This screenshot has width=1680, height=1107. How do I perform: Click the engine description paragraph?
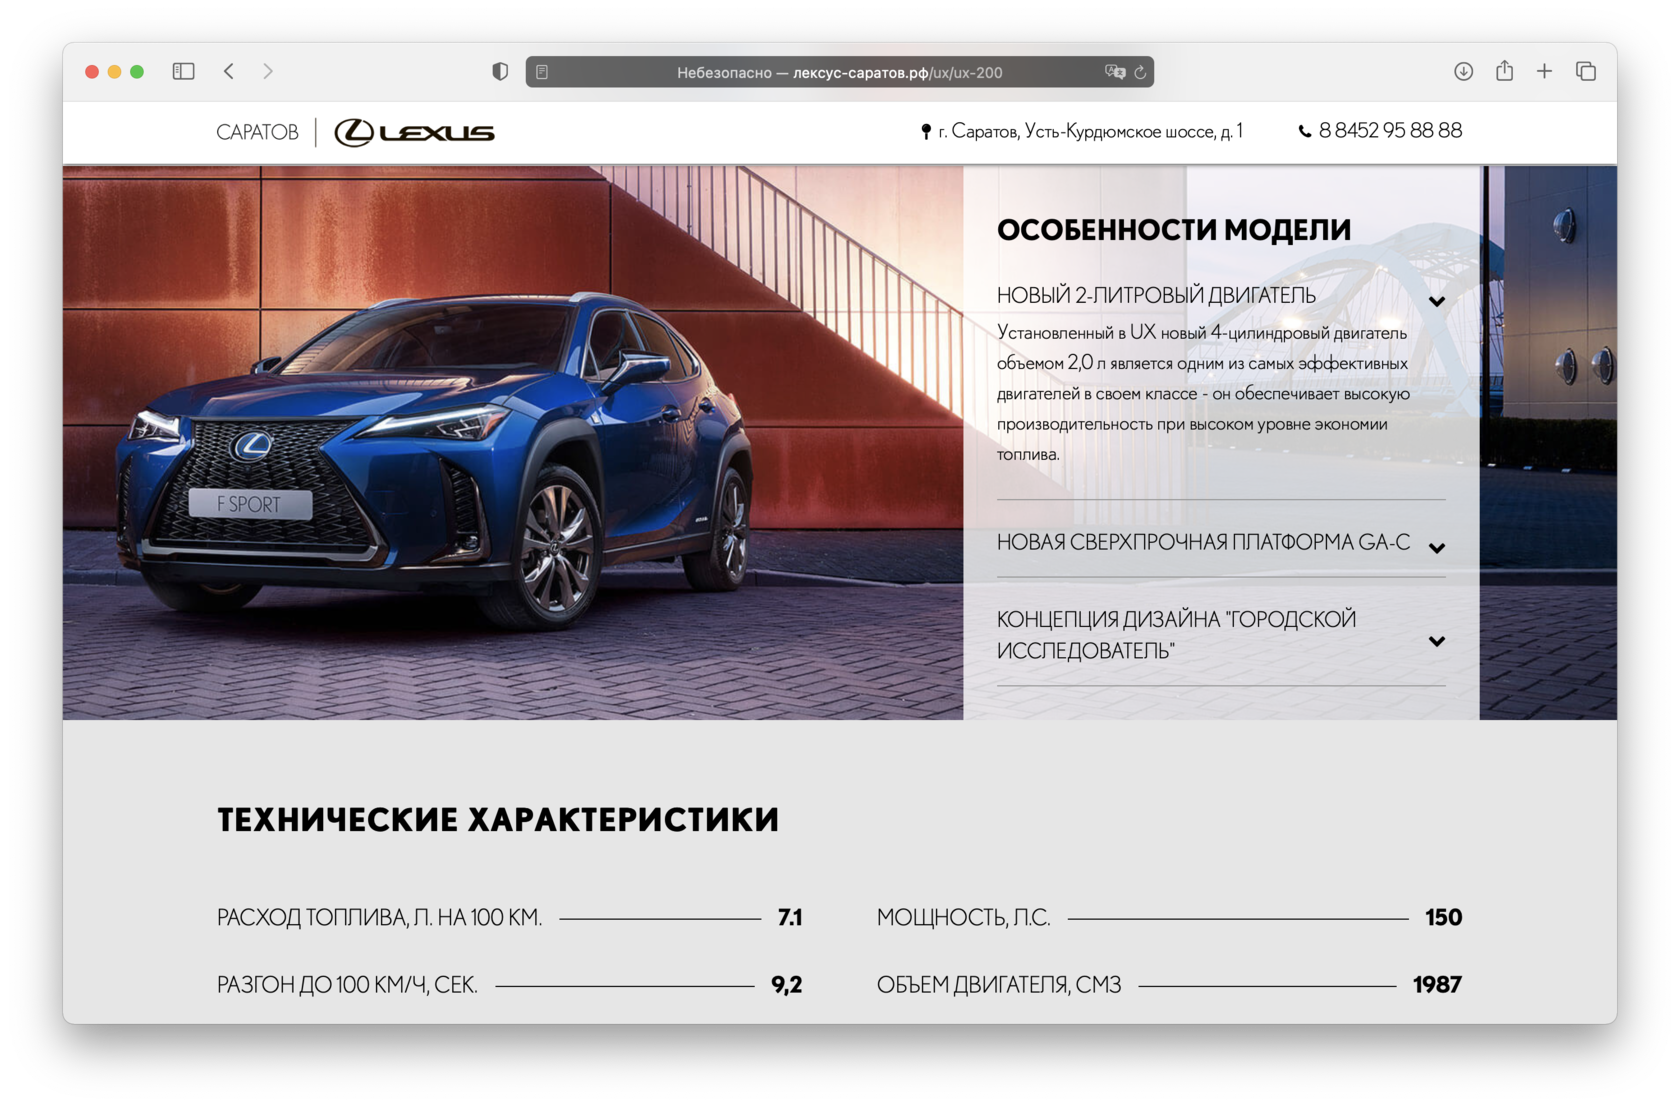1204,393
